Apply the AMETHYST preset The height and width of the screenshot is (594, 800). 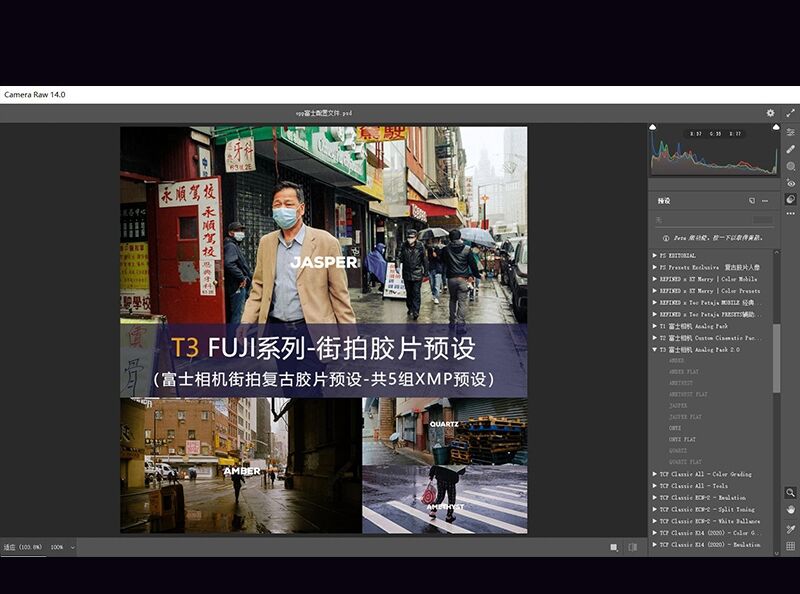(x=681, y=383)
